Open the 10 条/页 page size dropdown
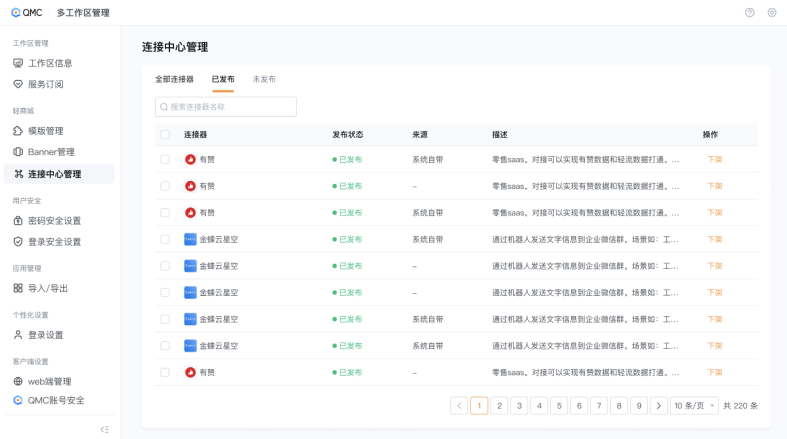 tap(694, 406)
